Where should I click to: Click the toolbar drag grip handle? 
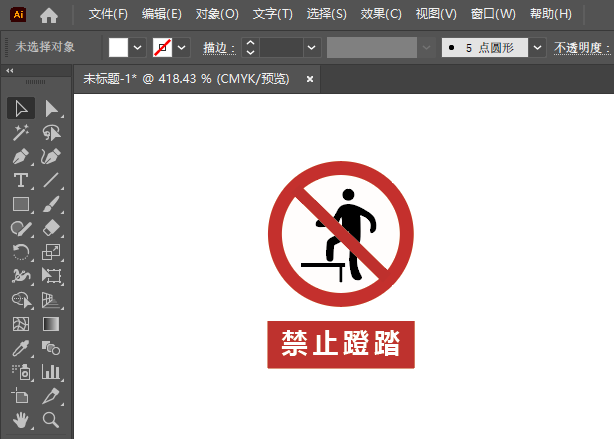click(x=36, y=82)
